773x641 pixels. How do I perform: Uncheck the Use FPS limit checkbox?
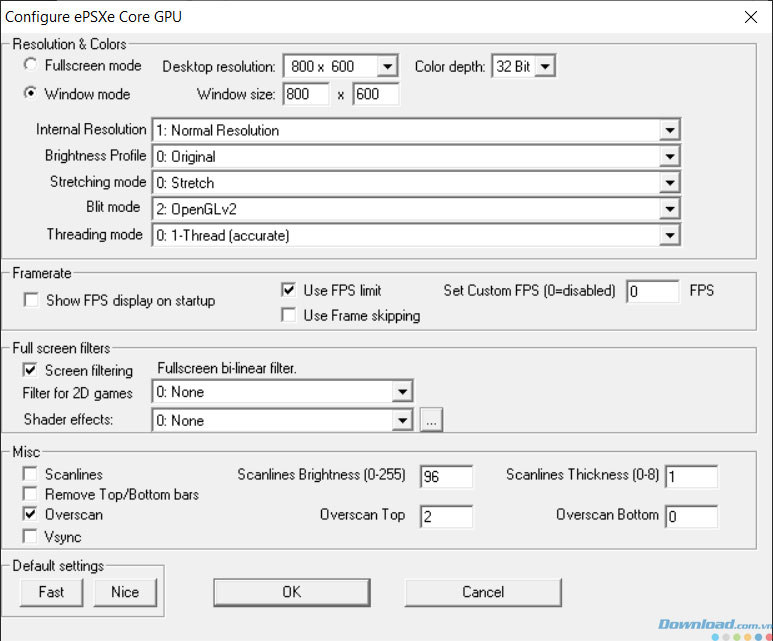pos(289,290)
